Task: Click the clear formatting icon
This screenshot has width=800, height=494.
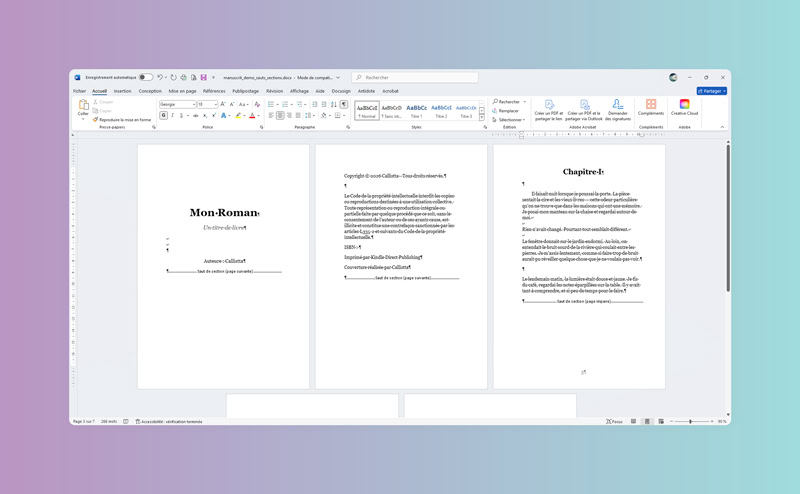Action: [257, 104]
